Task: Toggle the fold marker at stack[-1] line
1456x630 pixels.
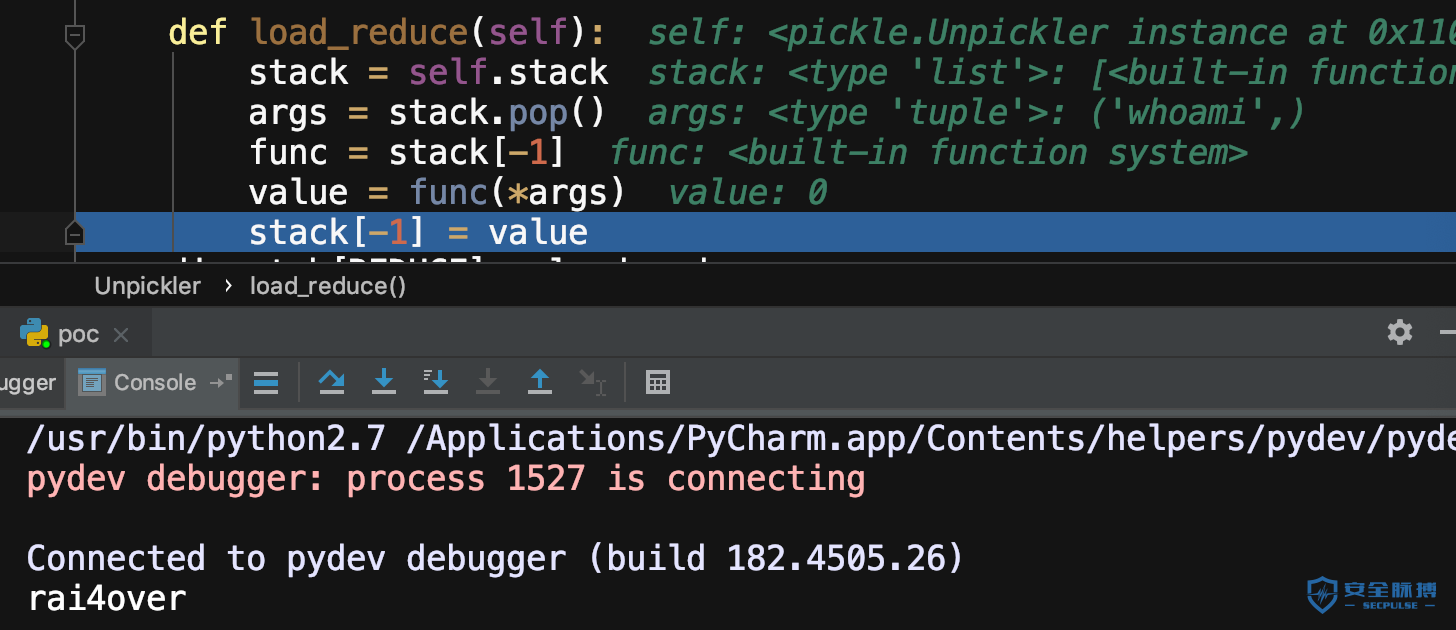Action: point(74,233)
